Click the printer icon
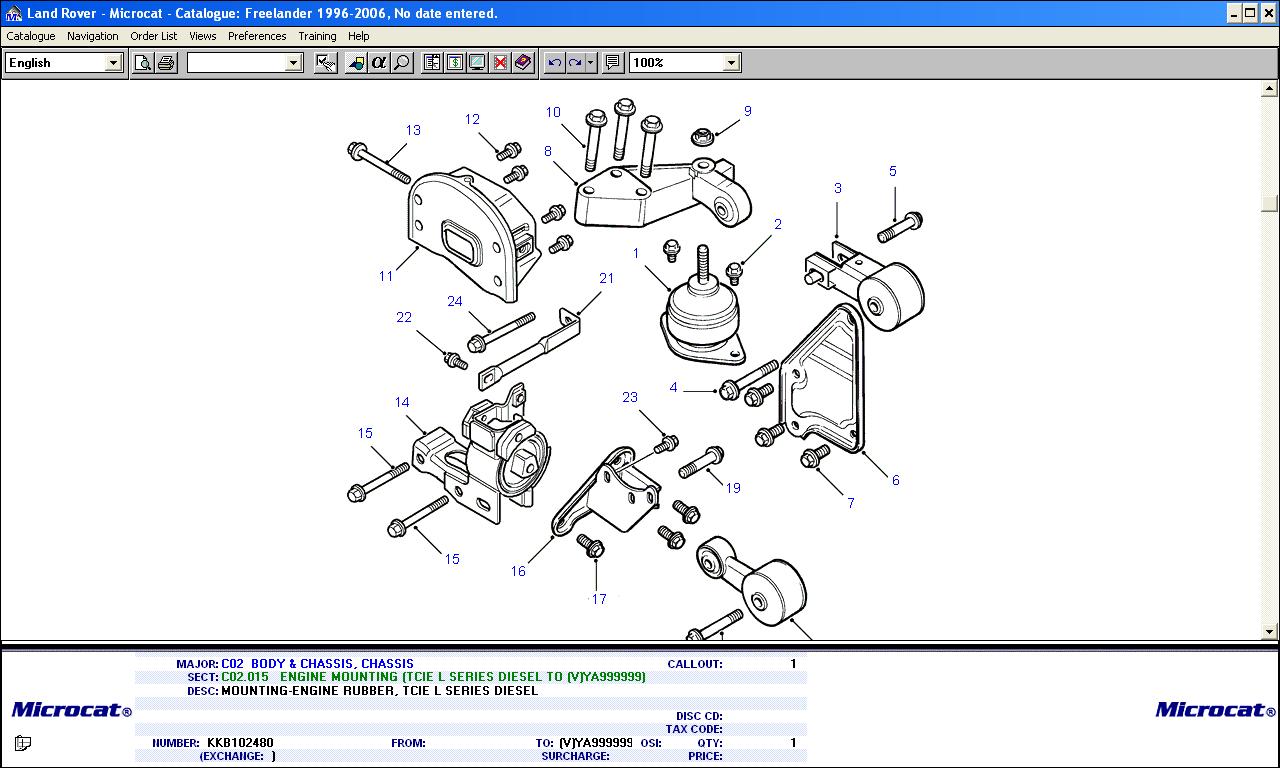This screenshot has width=1280, height=768. 166,63
